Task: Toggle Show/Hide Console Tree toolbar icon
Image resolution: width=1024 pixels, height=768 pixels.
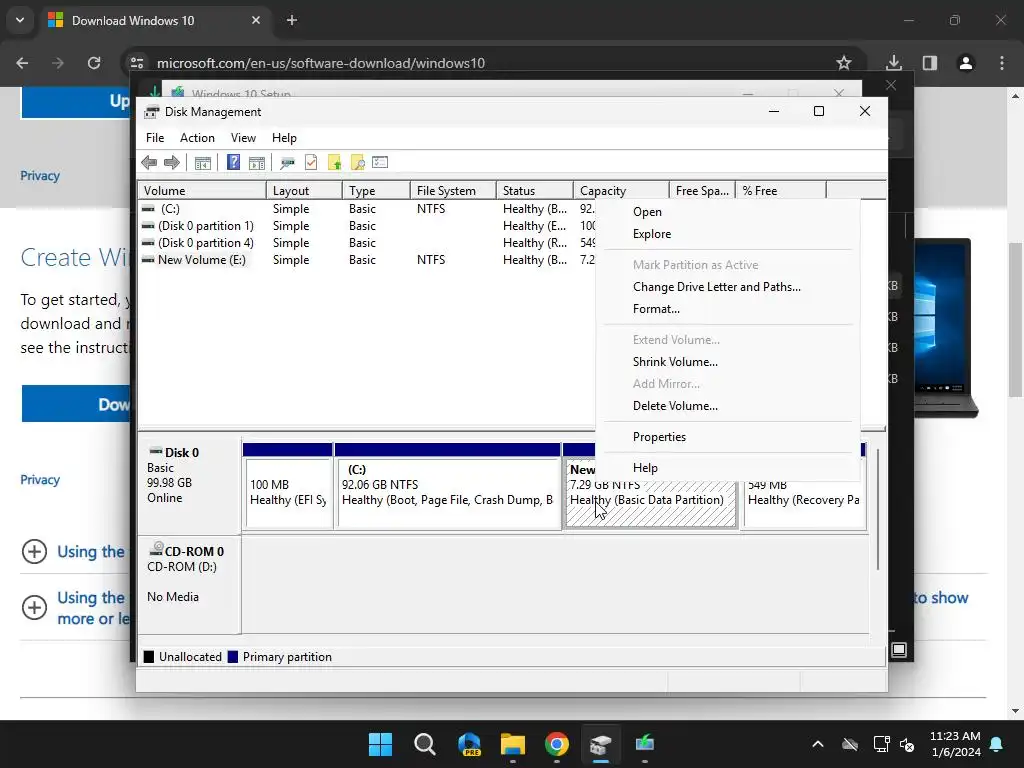Action: [202, 163]
